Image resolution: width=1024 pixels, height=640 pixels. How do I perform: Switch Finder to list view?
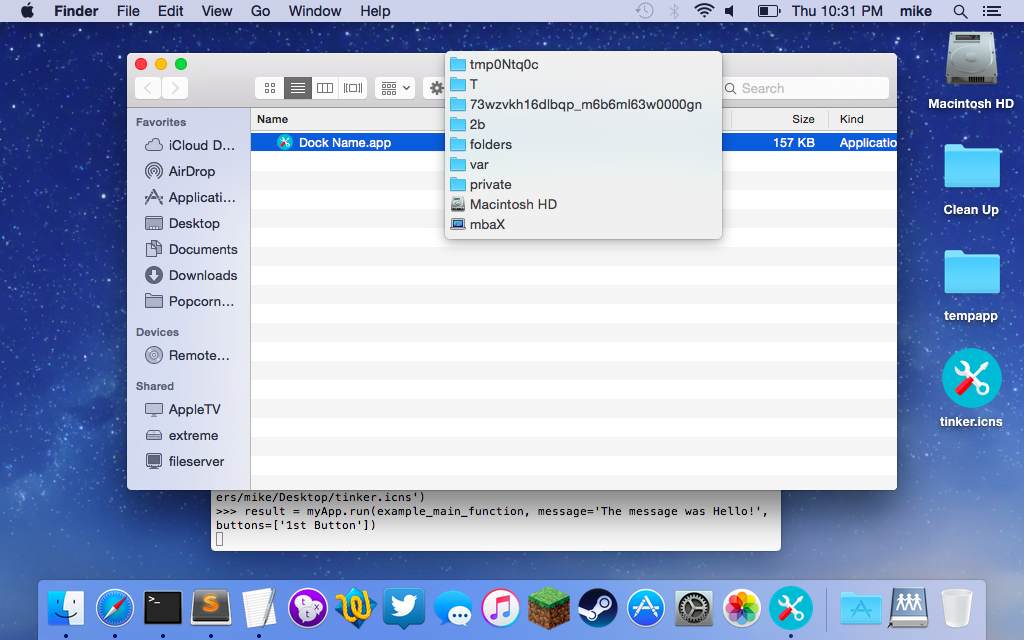click(x=297, y=88)
